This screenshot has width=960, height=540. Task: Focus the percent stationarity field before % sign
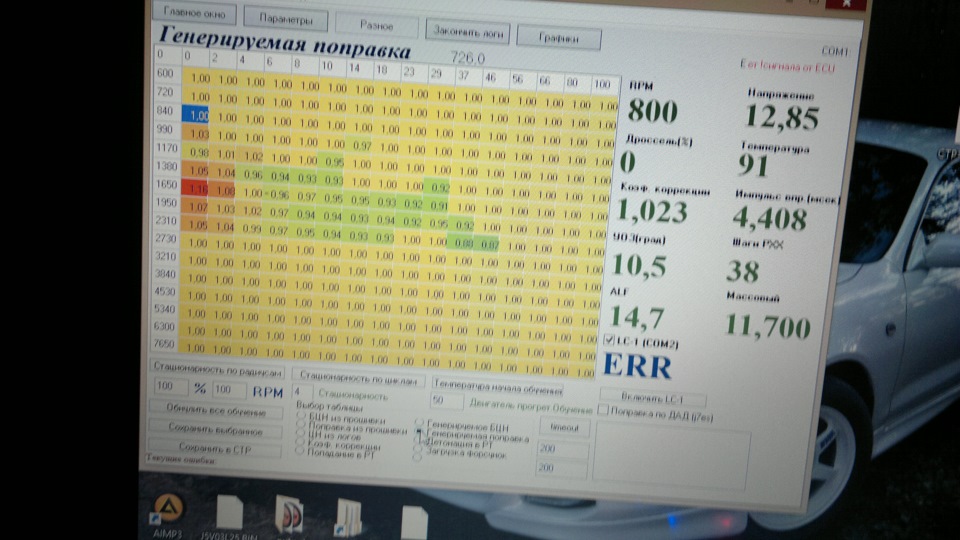(170, 386)
